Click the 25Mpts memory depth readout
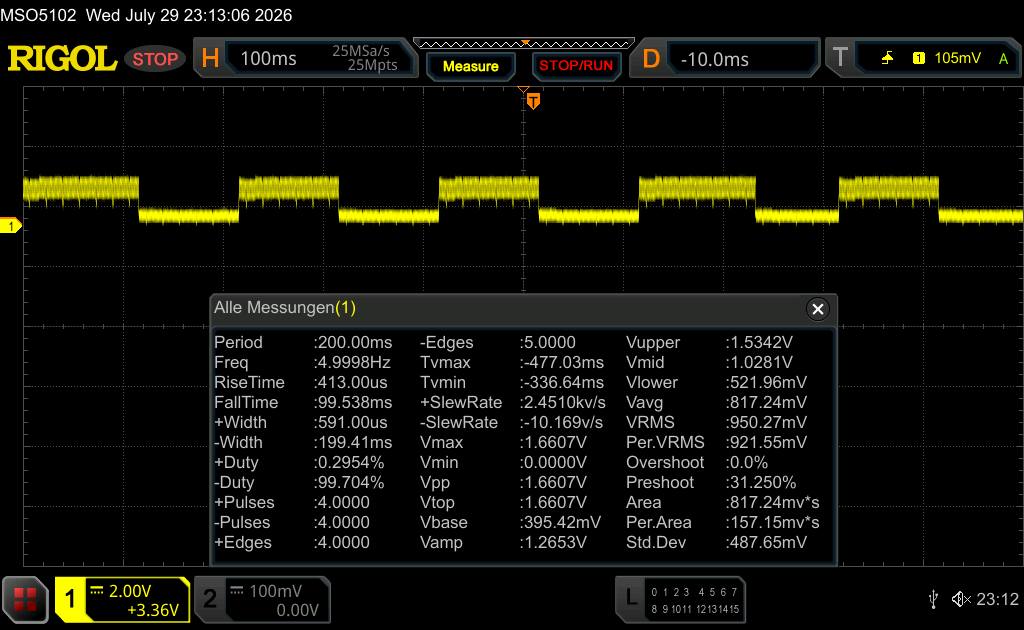The image size is (1024, 630). click(x=372, y=65)
